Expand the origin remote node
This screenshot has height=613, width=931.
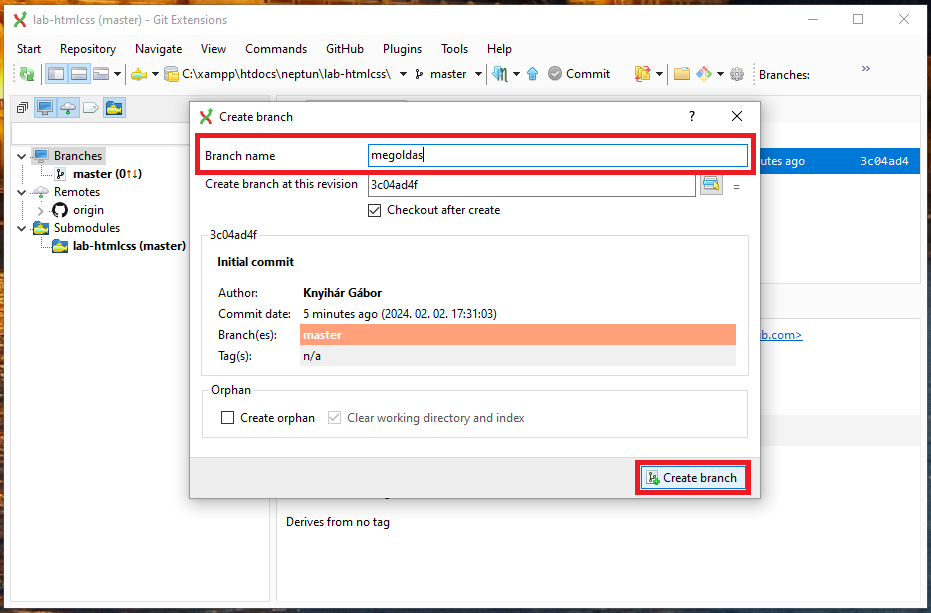pyautogui.click(x=40, y=210)
